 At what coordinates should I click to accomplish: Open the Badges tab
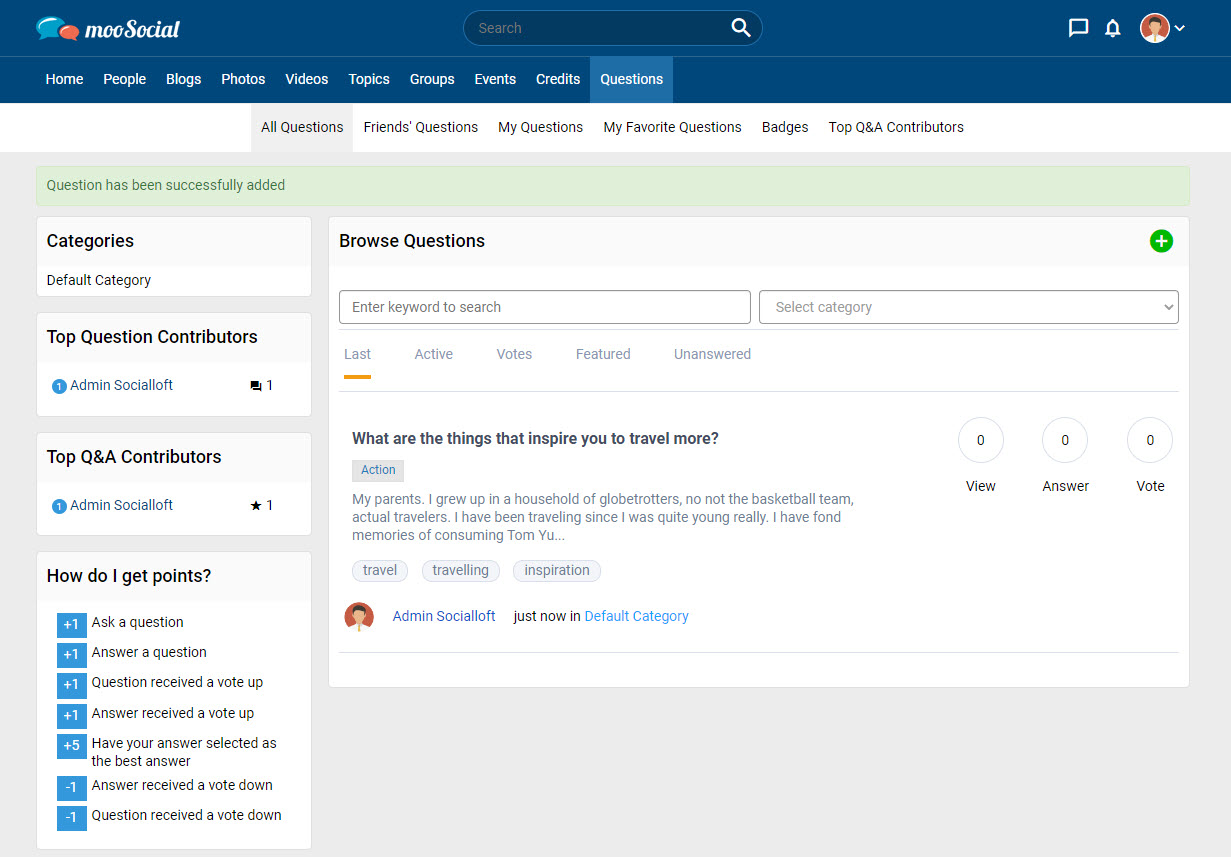tap(785, 127)
